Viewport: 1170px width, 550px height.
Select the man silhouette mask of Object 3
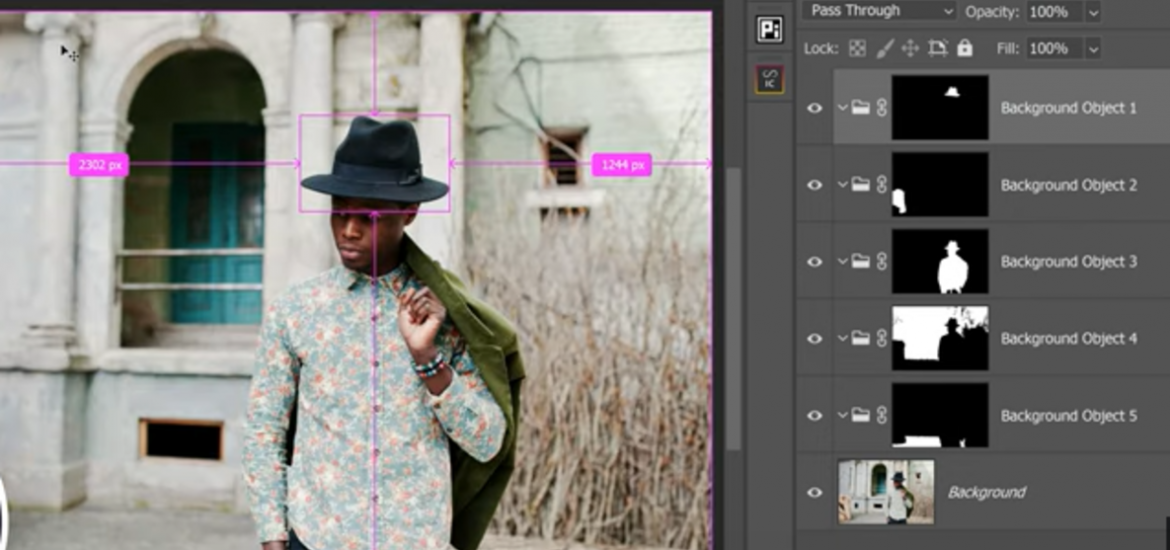coord(940,261)
